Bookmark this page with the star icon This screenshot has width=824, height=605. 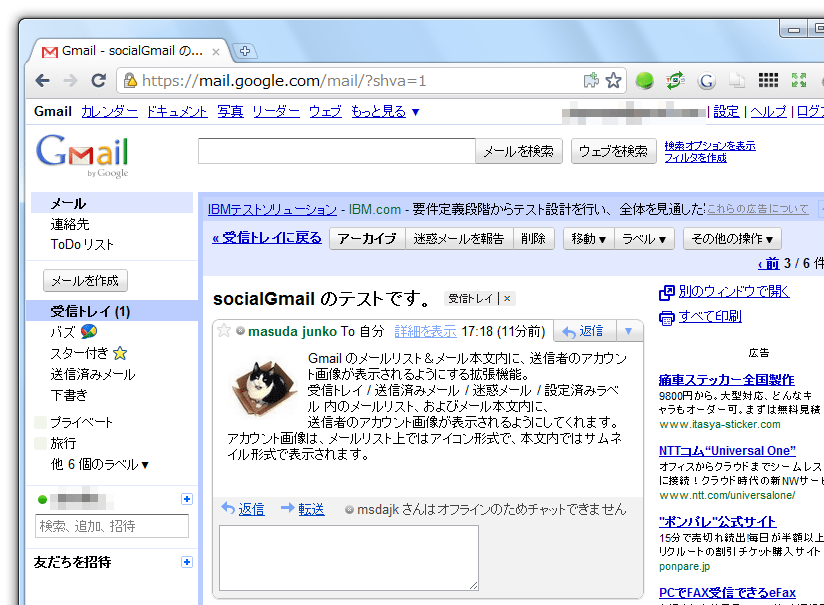pyautogui.click(x=613, y=80)
